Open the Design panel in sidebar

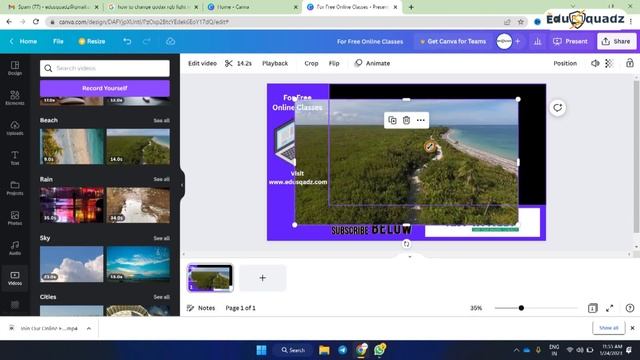(15, 68)
